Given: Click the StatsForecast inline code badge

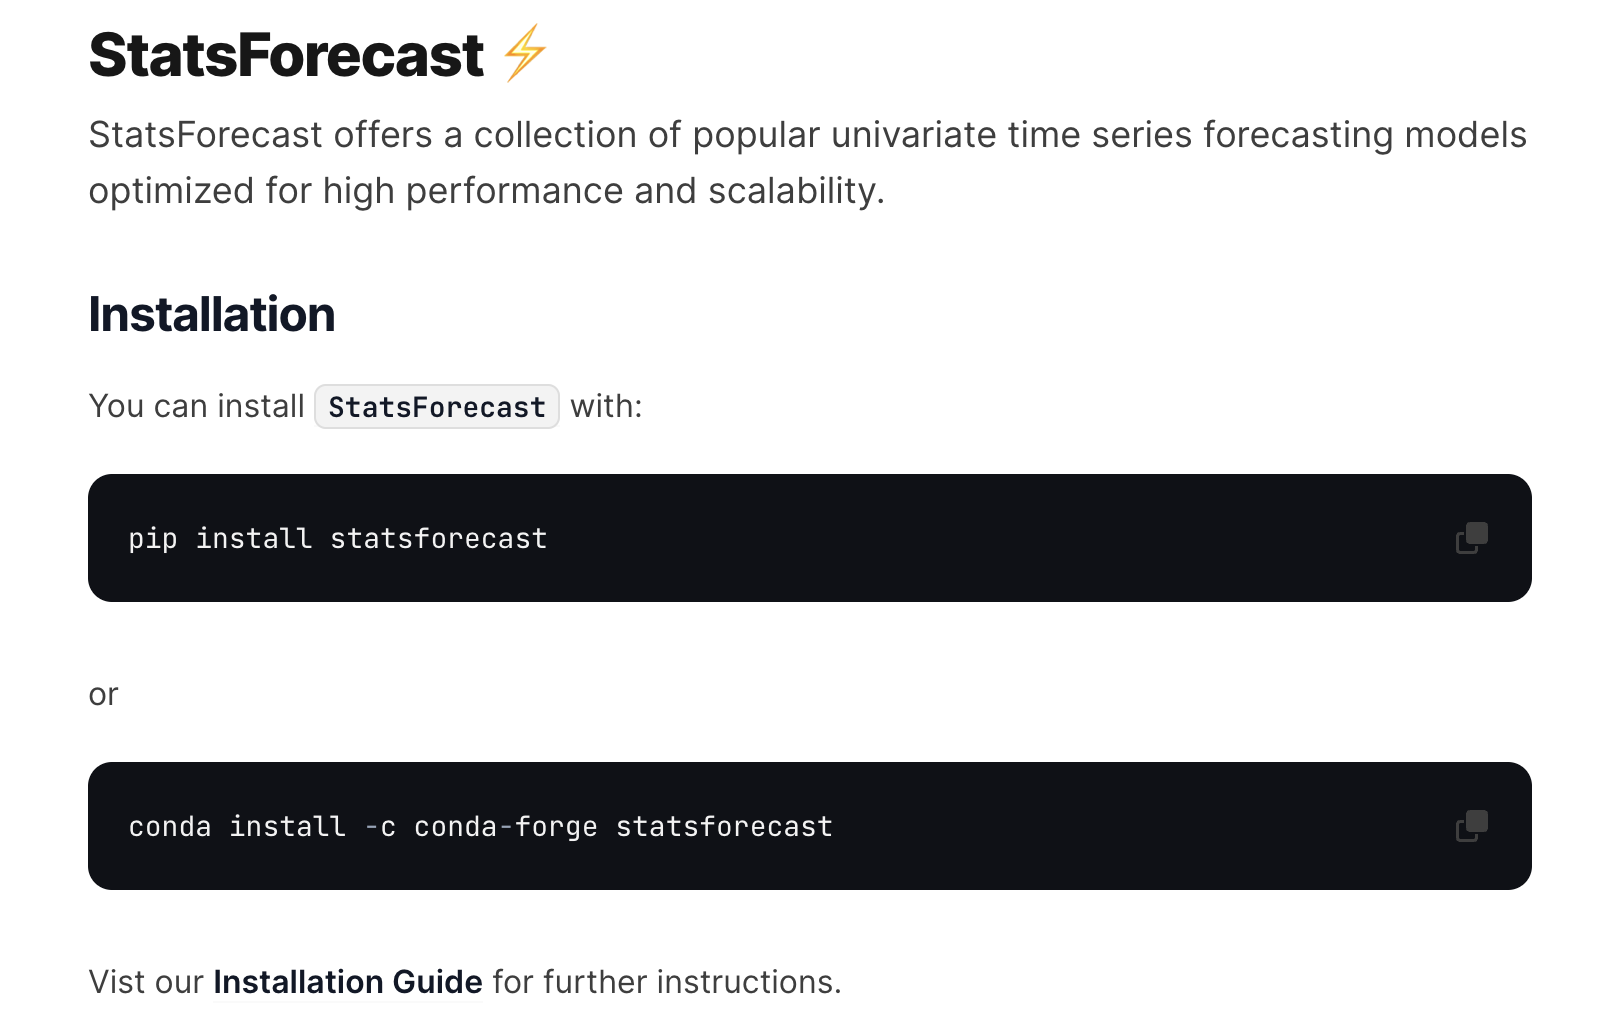Looking at the screenshot, I should 437,406.
